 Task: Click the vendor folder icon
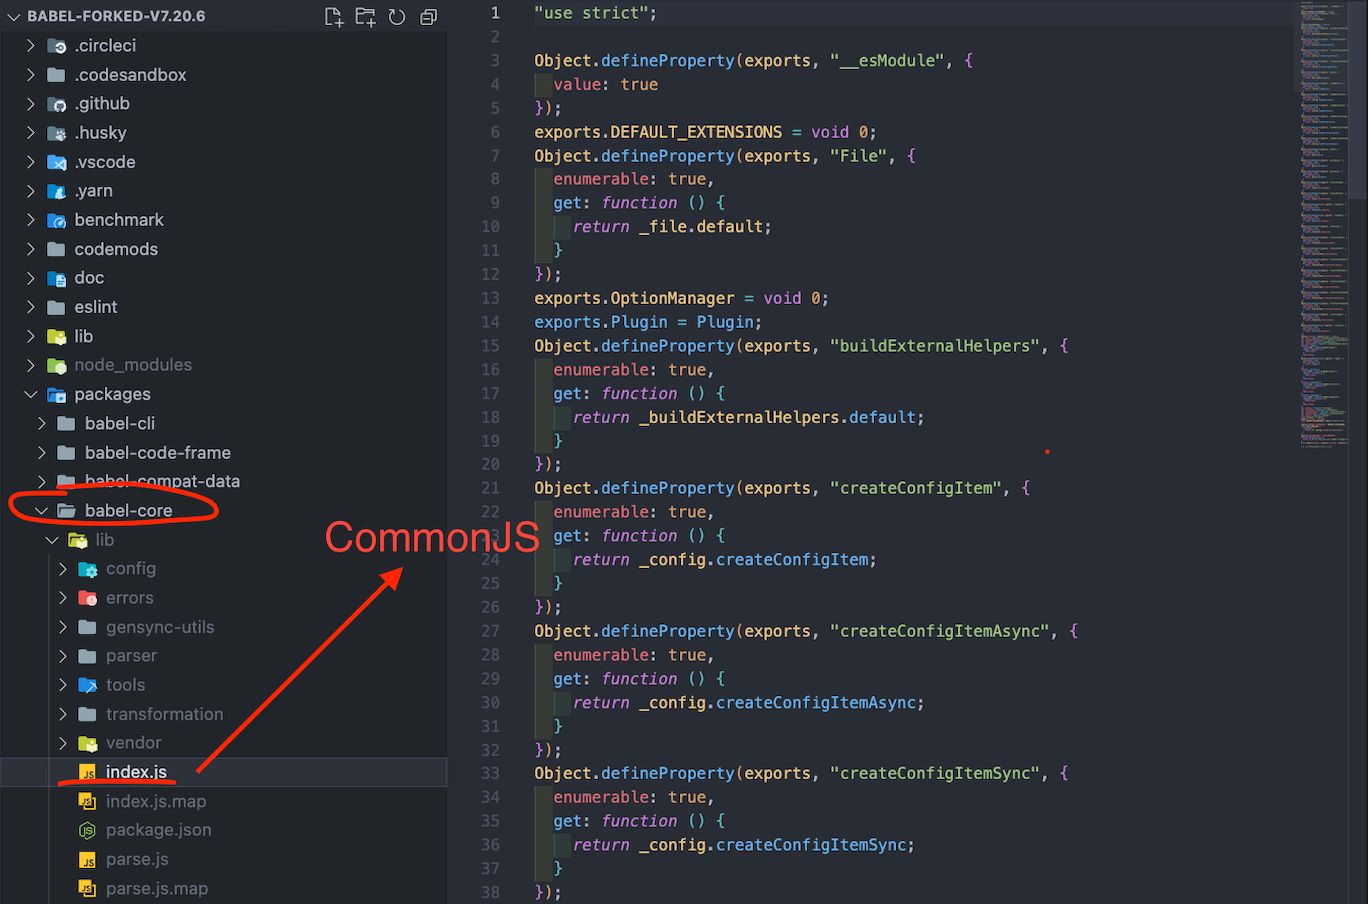(x=88, y=743)
